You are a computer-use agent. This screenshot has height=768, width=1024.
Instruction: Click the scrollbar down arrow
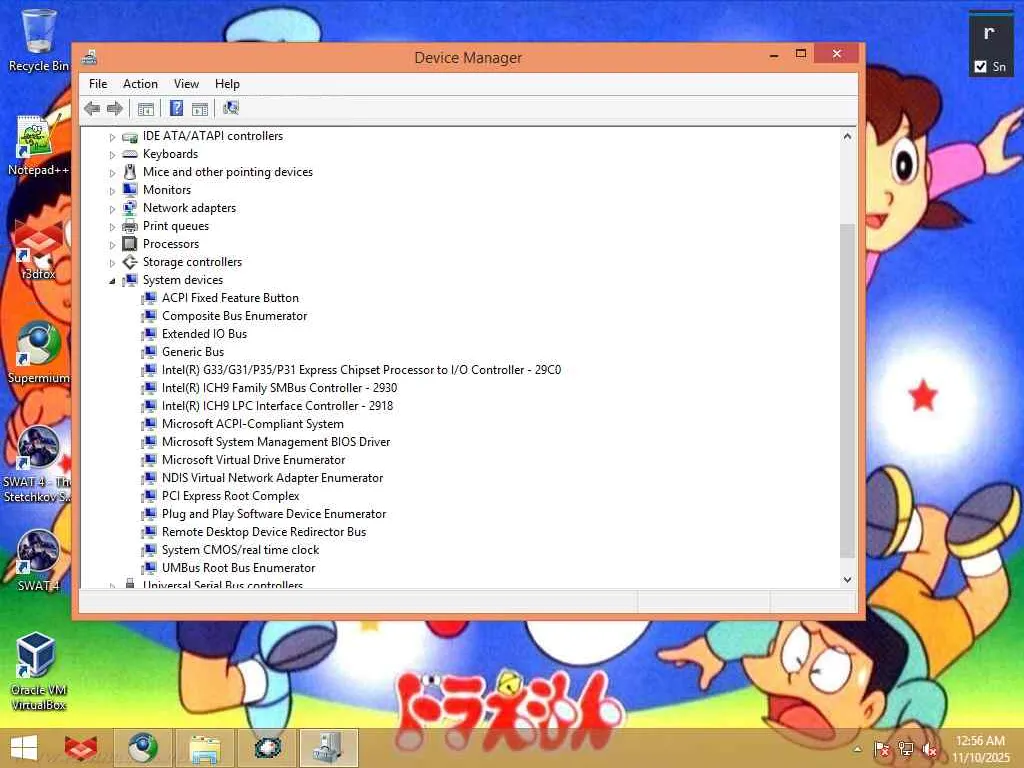click(847, 579)
